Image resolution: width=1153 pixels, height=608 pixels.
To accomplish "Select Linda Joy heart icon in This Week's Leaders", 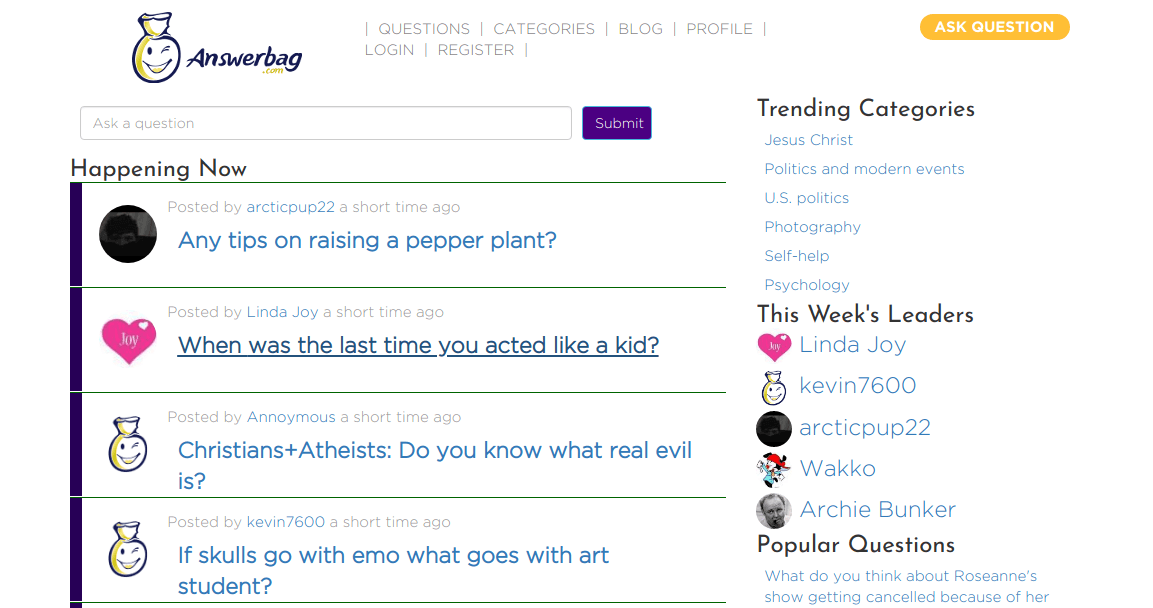I will (x=774, y=346).
